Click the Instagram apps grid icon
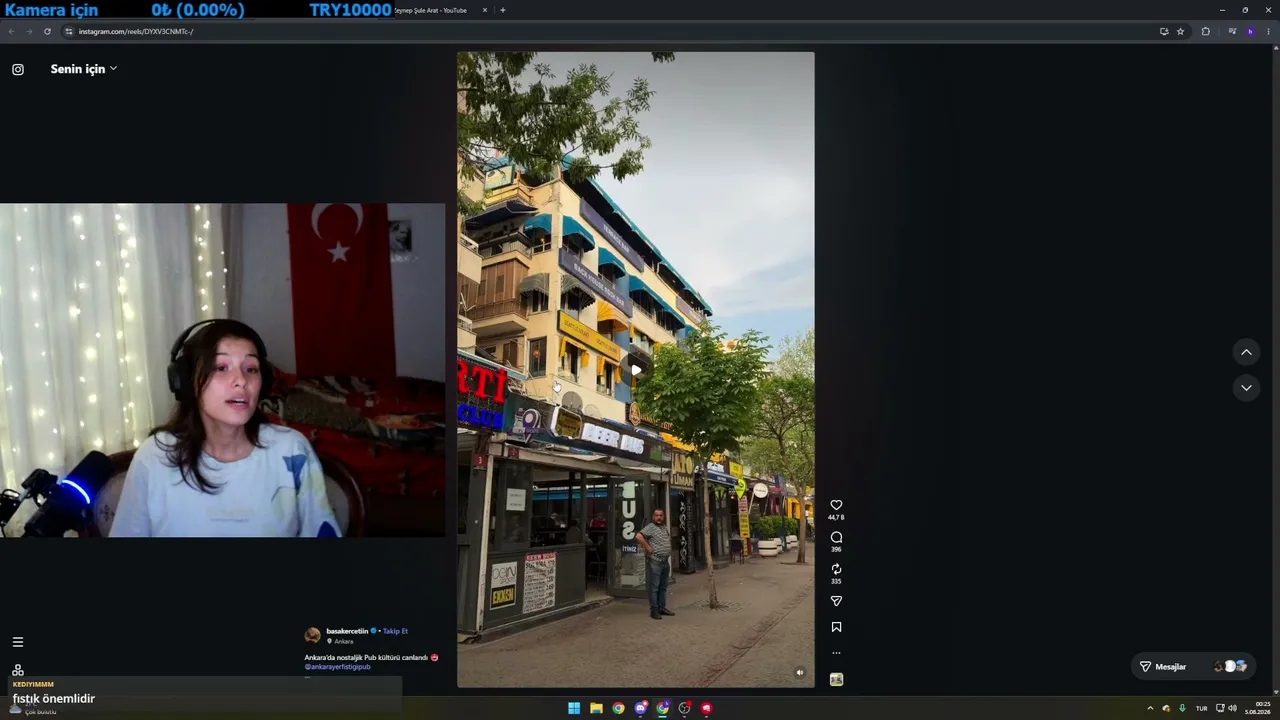Image resolution: width=1280 pixels, height=720 pixels. point(18,670)
